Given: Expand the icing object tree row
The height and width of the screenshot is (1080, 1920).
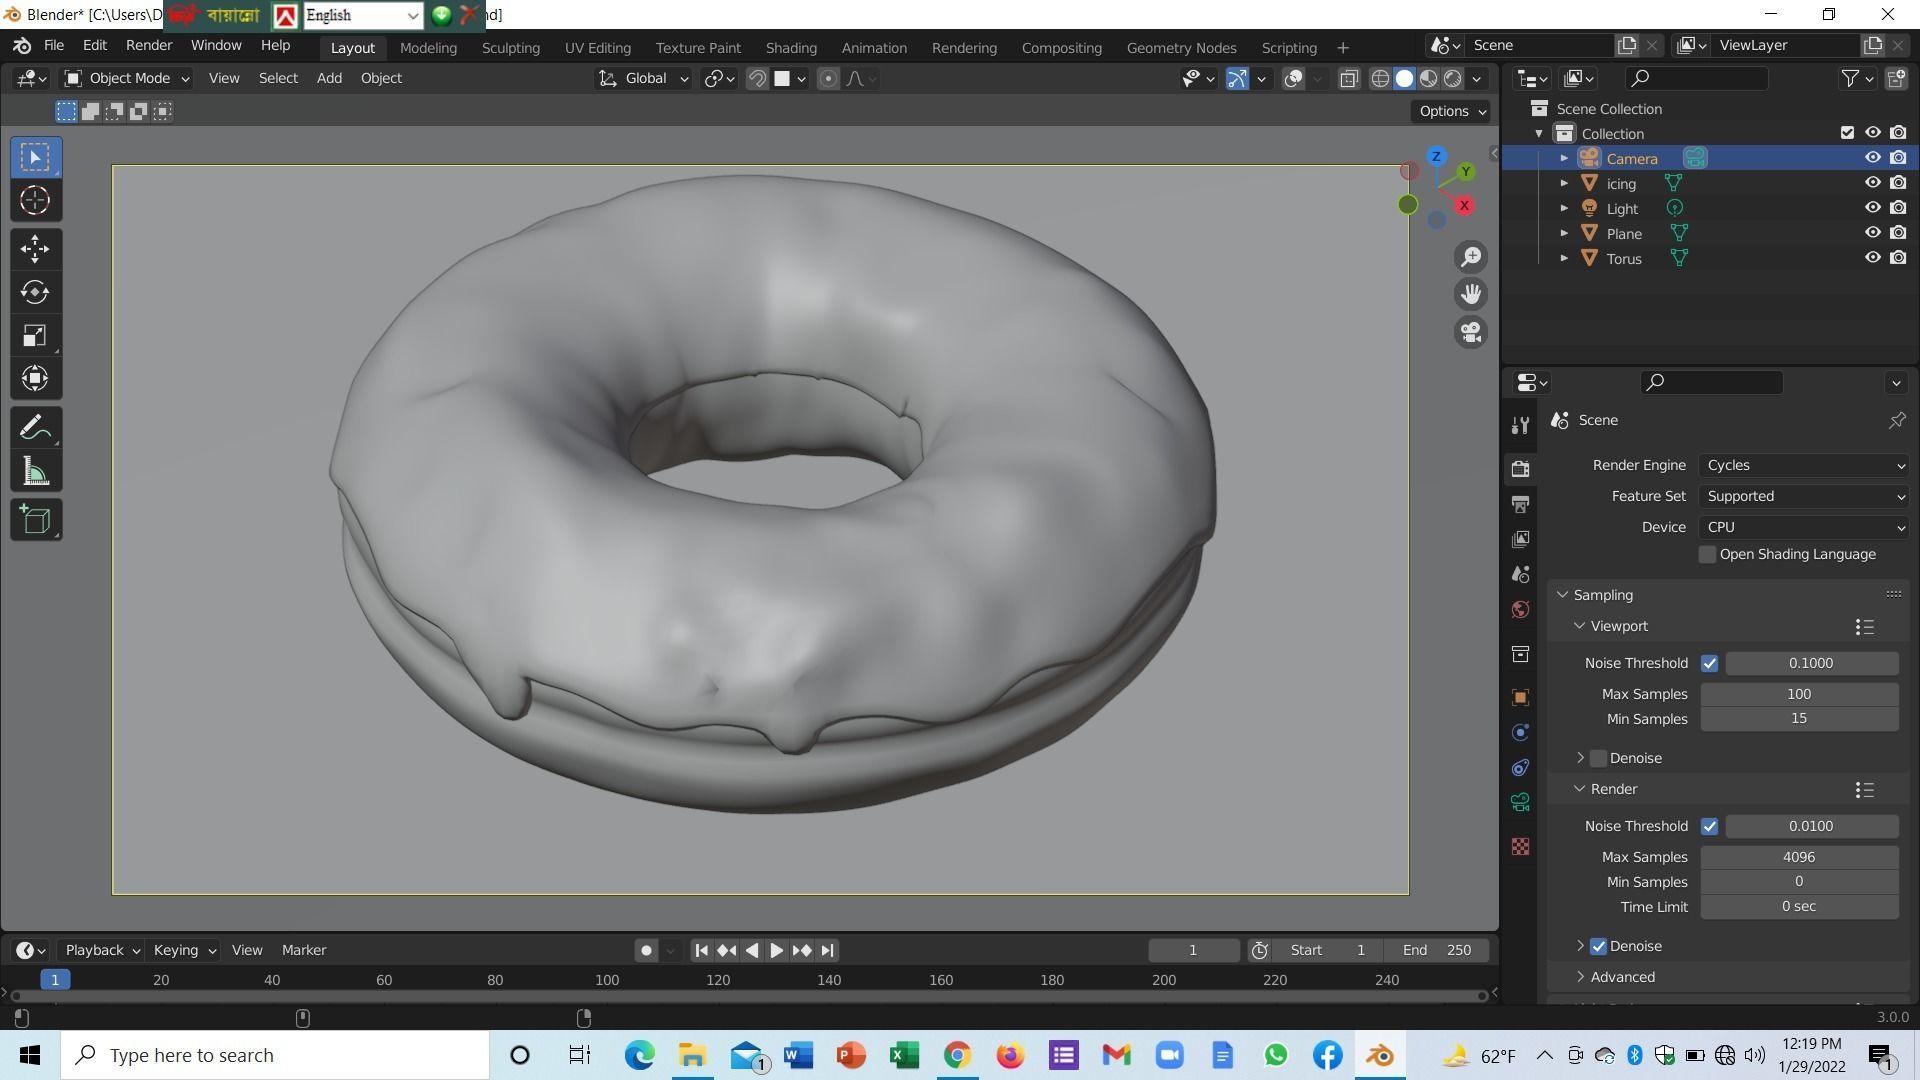Looking at the screenshot, I should pyautogui.click(x=1564, y=183).
